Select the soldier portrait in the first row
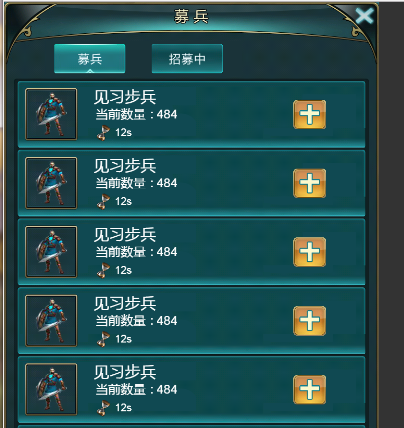Screen dimensions: 404x428 pyautogui.click(x=51, y=114)
